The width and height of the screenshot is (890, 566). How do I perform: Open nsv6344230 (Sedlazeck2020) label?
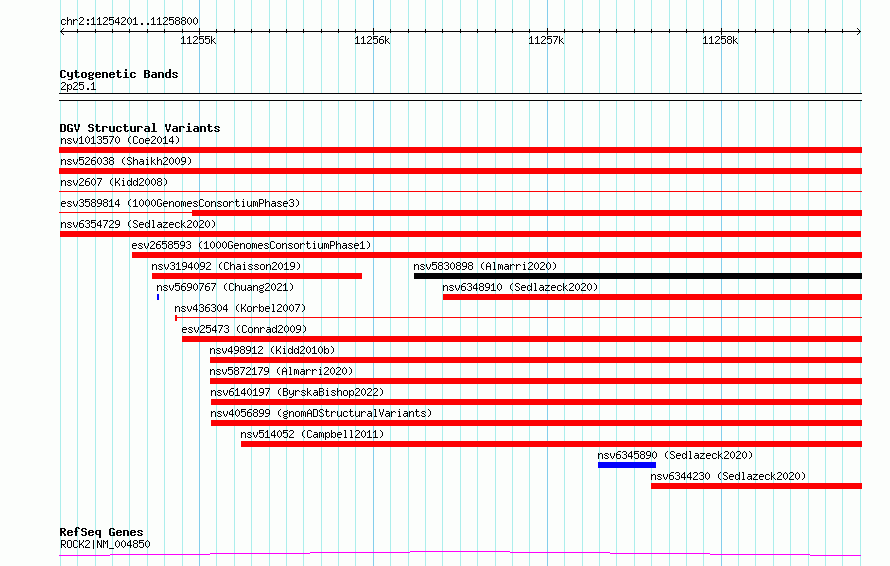click(x=728, y=476)
